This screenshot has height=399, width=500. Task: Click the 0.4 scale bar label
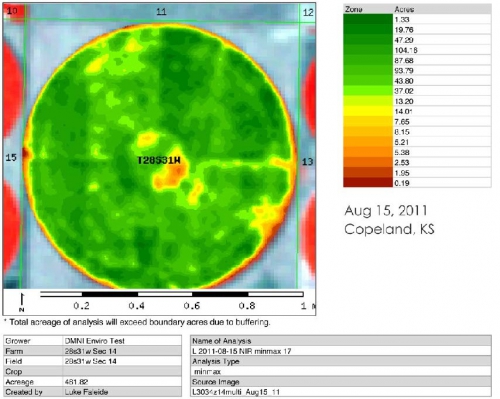pyautogui.click(x=137, y=306)
